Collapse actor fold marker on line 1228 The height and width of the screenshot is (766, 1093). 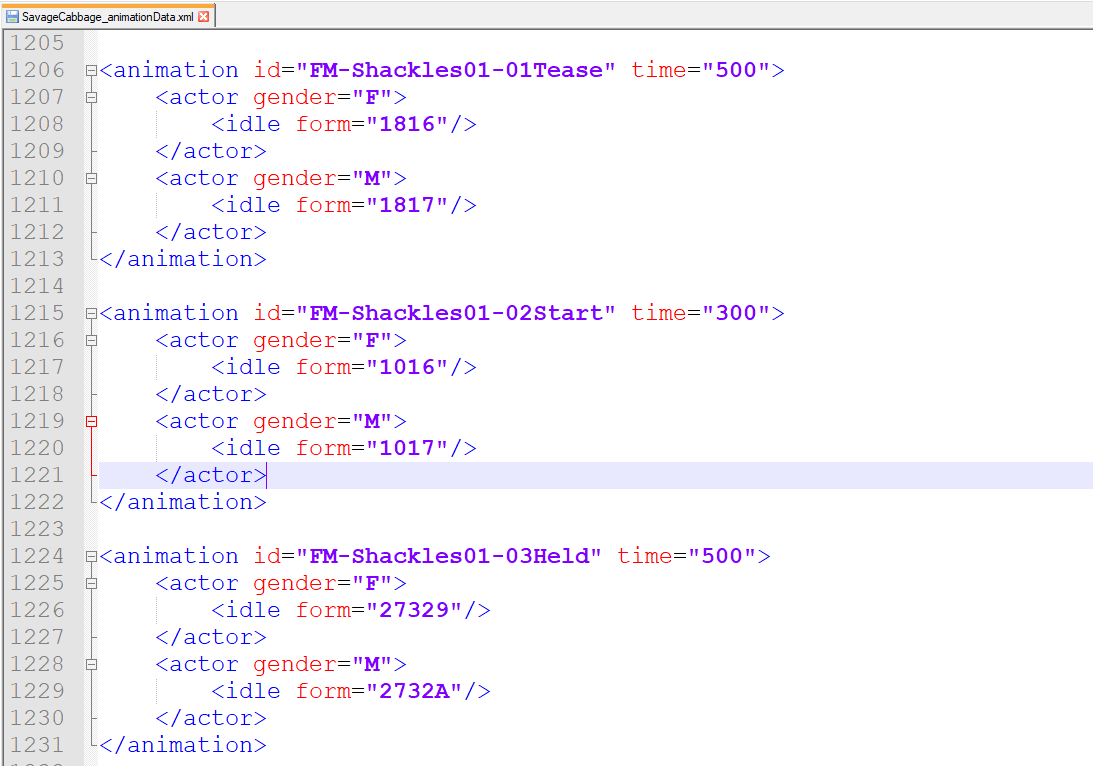click(91, 664)
